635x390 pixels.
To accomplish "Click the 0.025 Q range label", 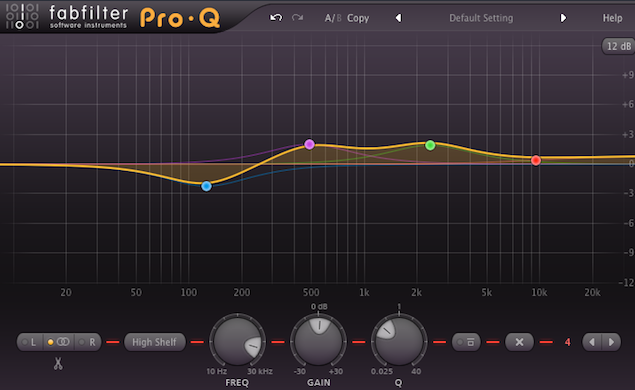I will click(382, 371).
